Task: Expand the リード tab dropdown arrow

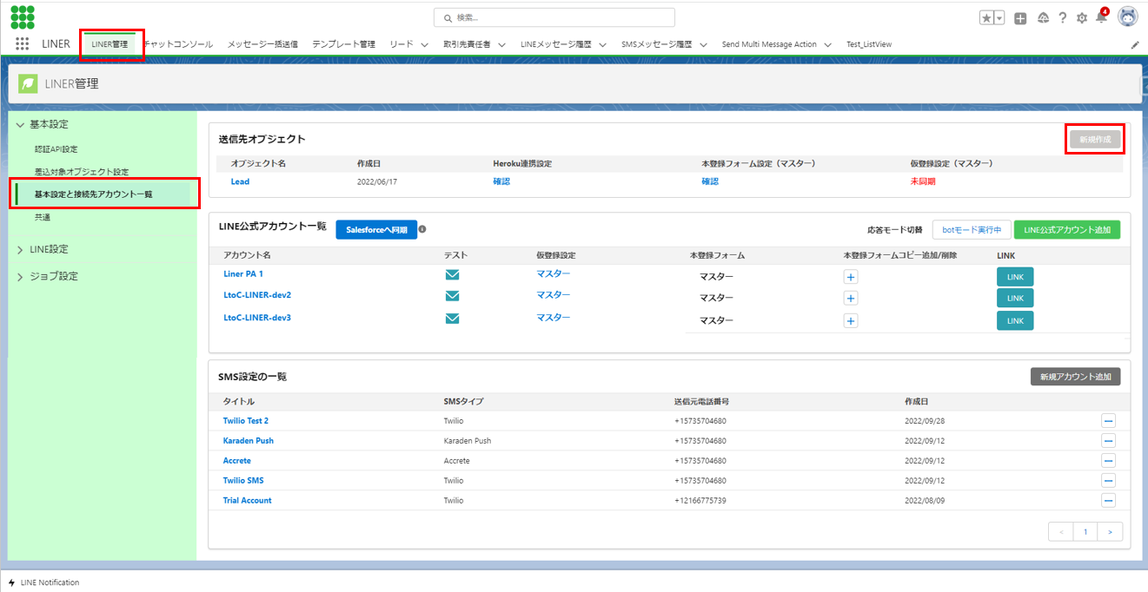Action: point(425,45)
